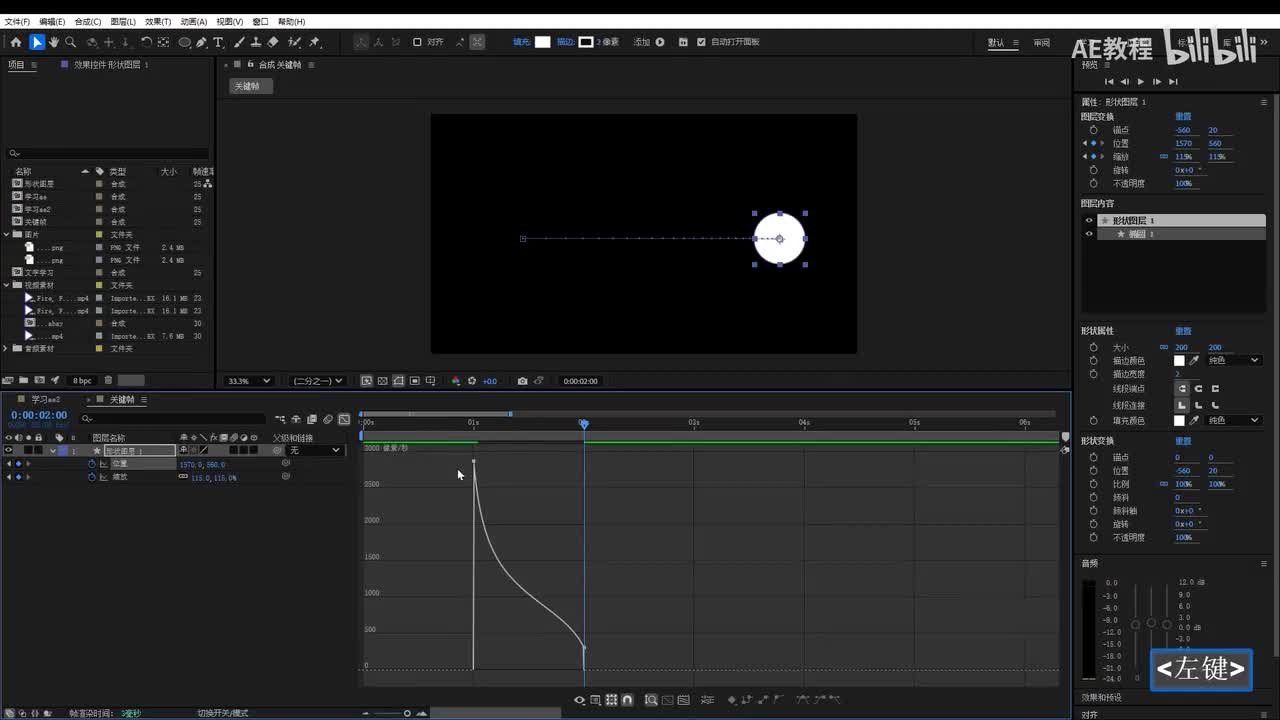Viewport: 1280px width, 720px height.
Task: Click 重置 beside 形状属性
Action: click(x=1183, y=331)
